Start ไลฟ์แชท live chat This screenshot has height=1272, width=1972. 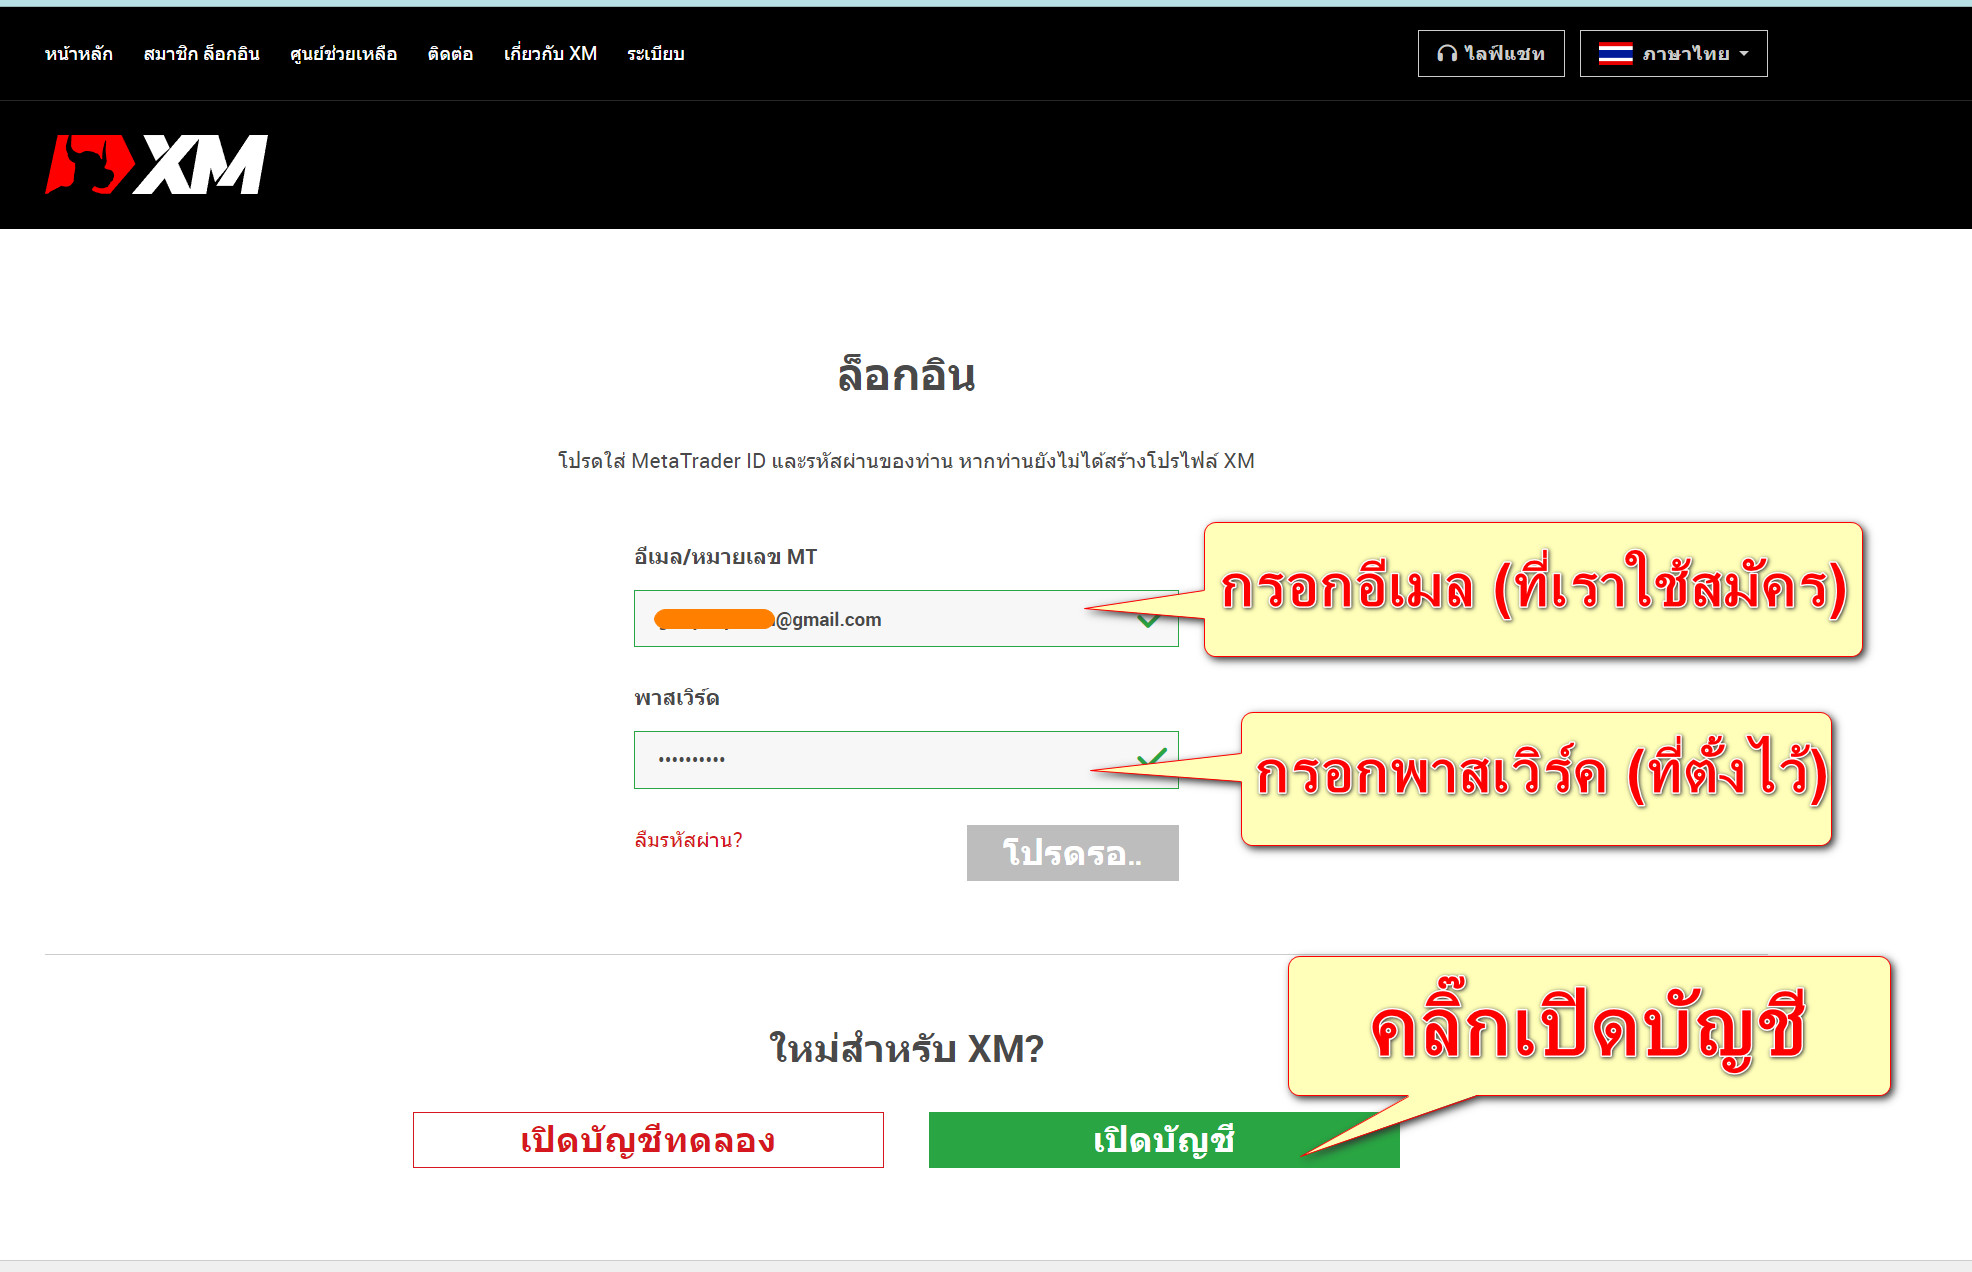tap(1491, 54)
